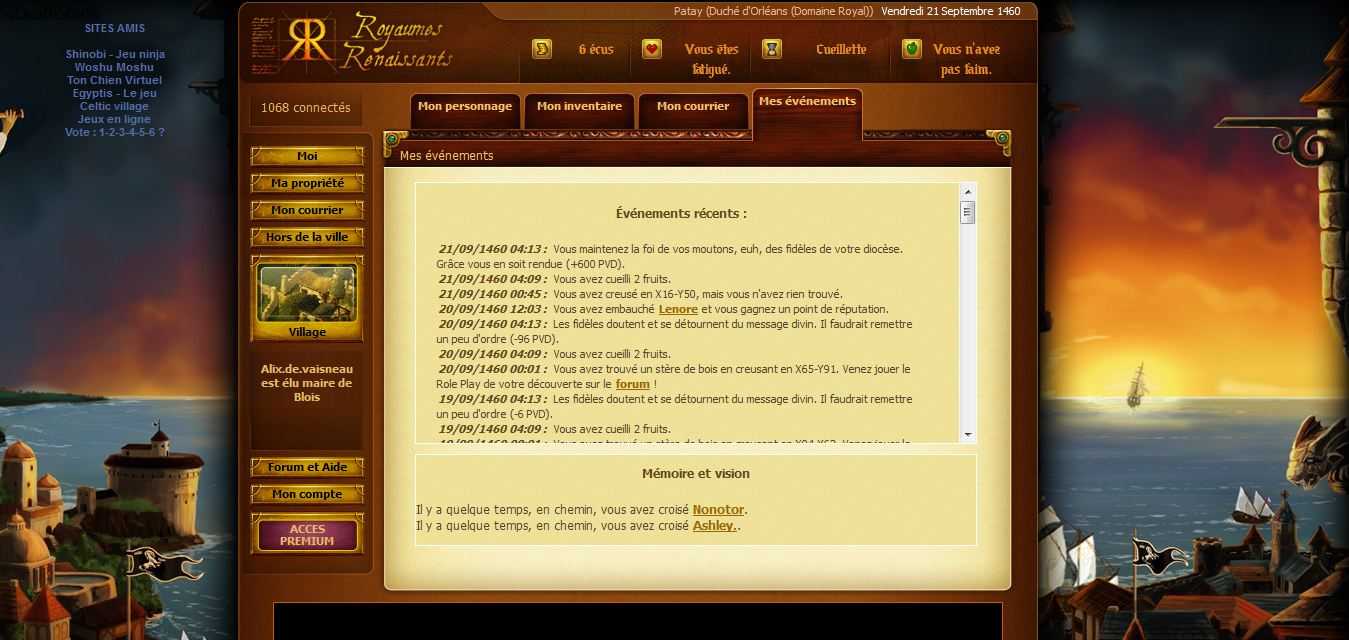The height and width of the screenshot is (640, 1349).
Task: Click Hors de la ville button
Action: coord(307,237)
